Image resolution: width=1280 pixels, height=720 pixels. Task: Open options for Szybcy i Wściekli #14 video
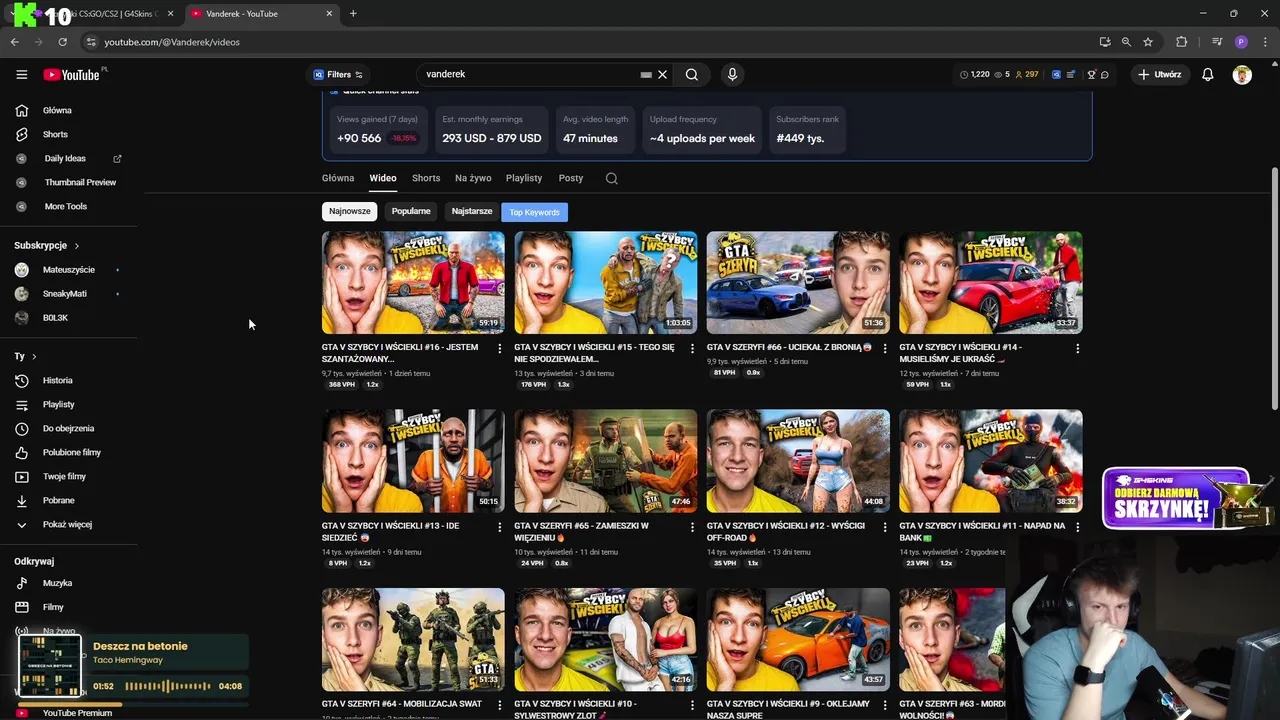click(x=1077, y=348)
